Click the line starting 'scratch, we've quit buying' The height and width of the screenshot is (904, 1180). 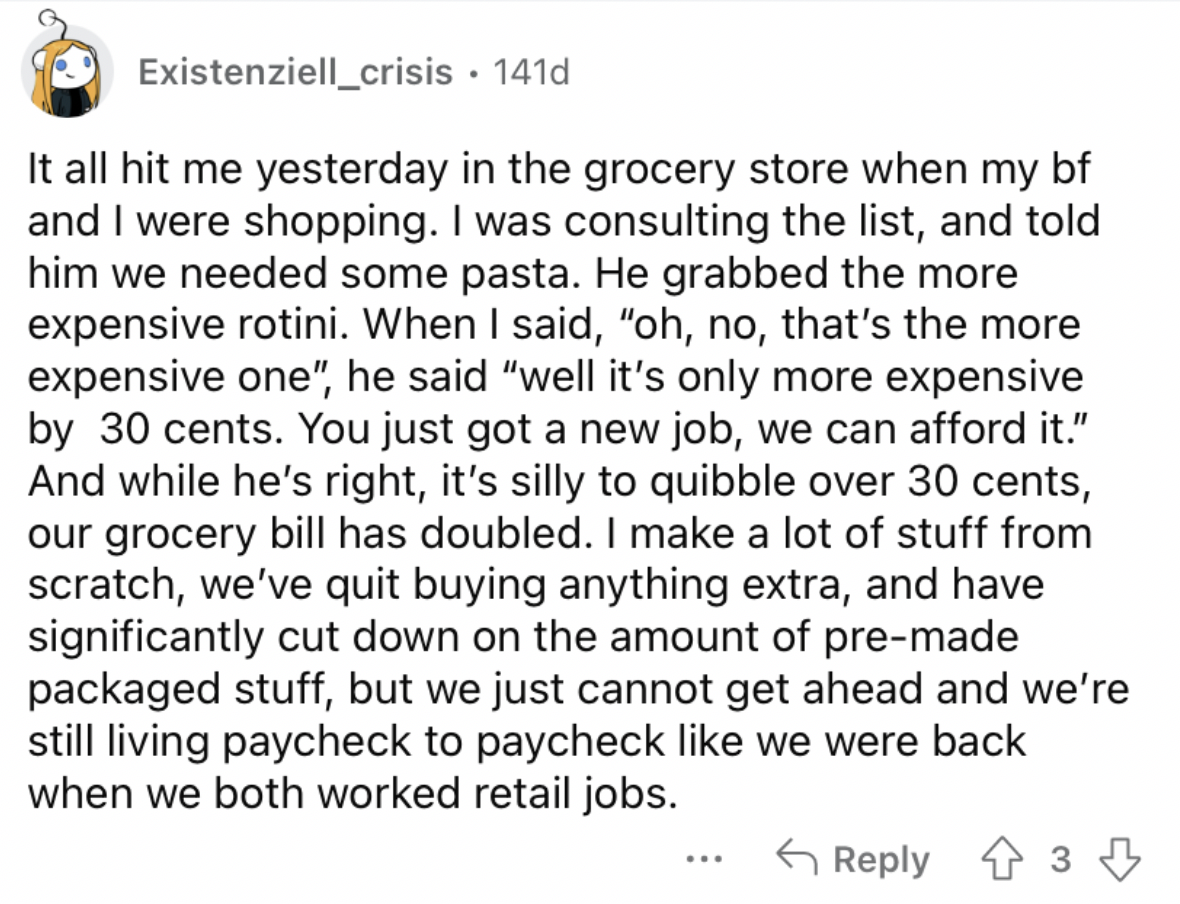coord(536,586)
